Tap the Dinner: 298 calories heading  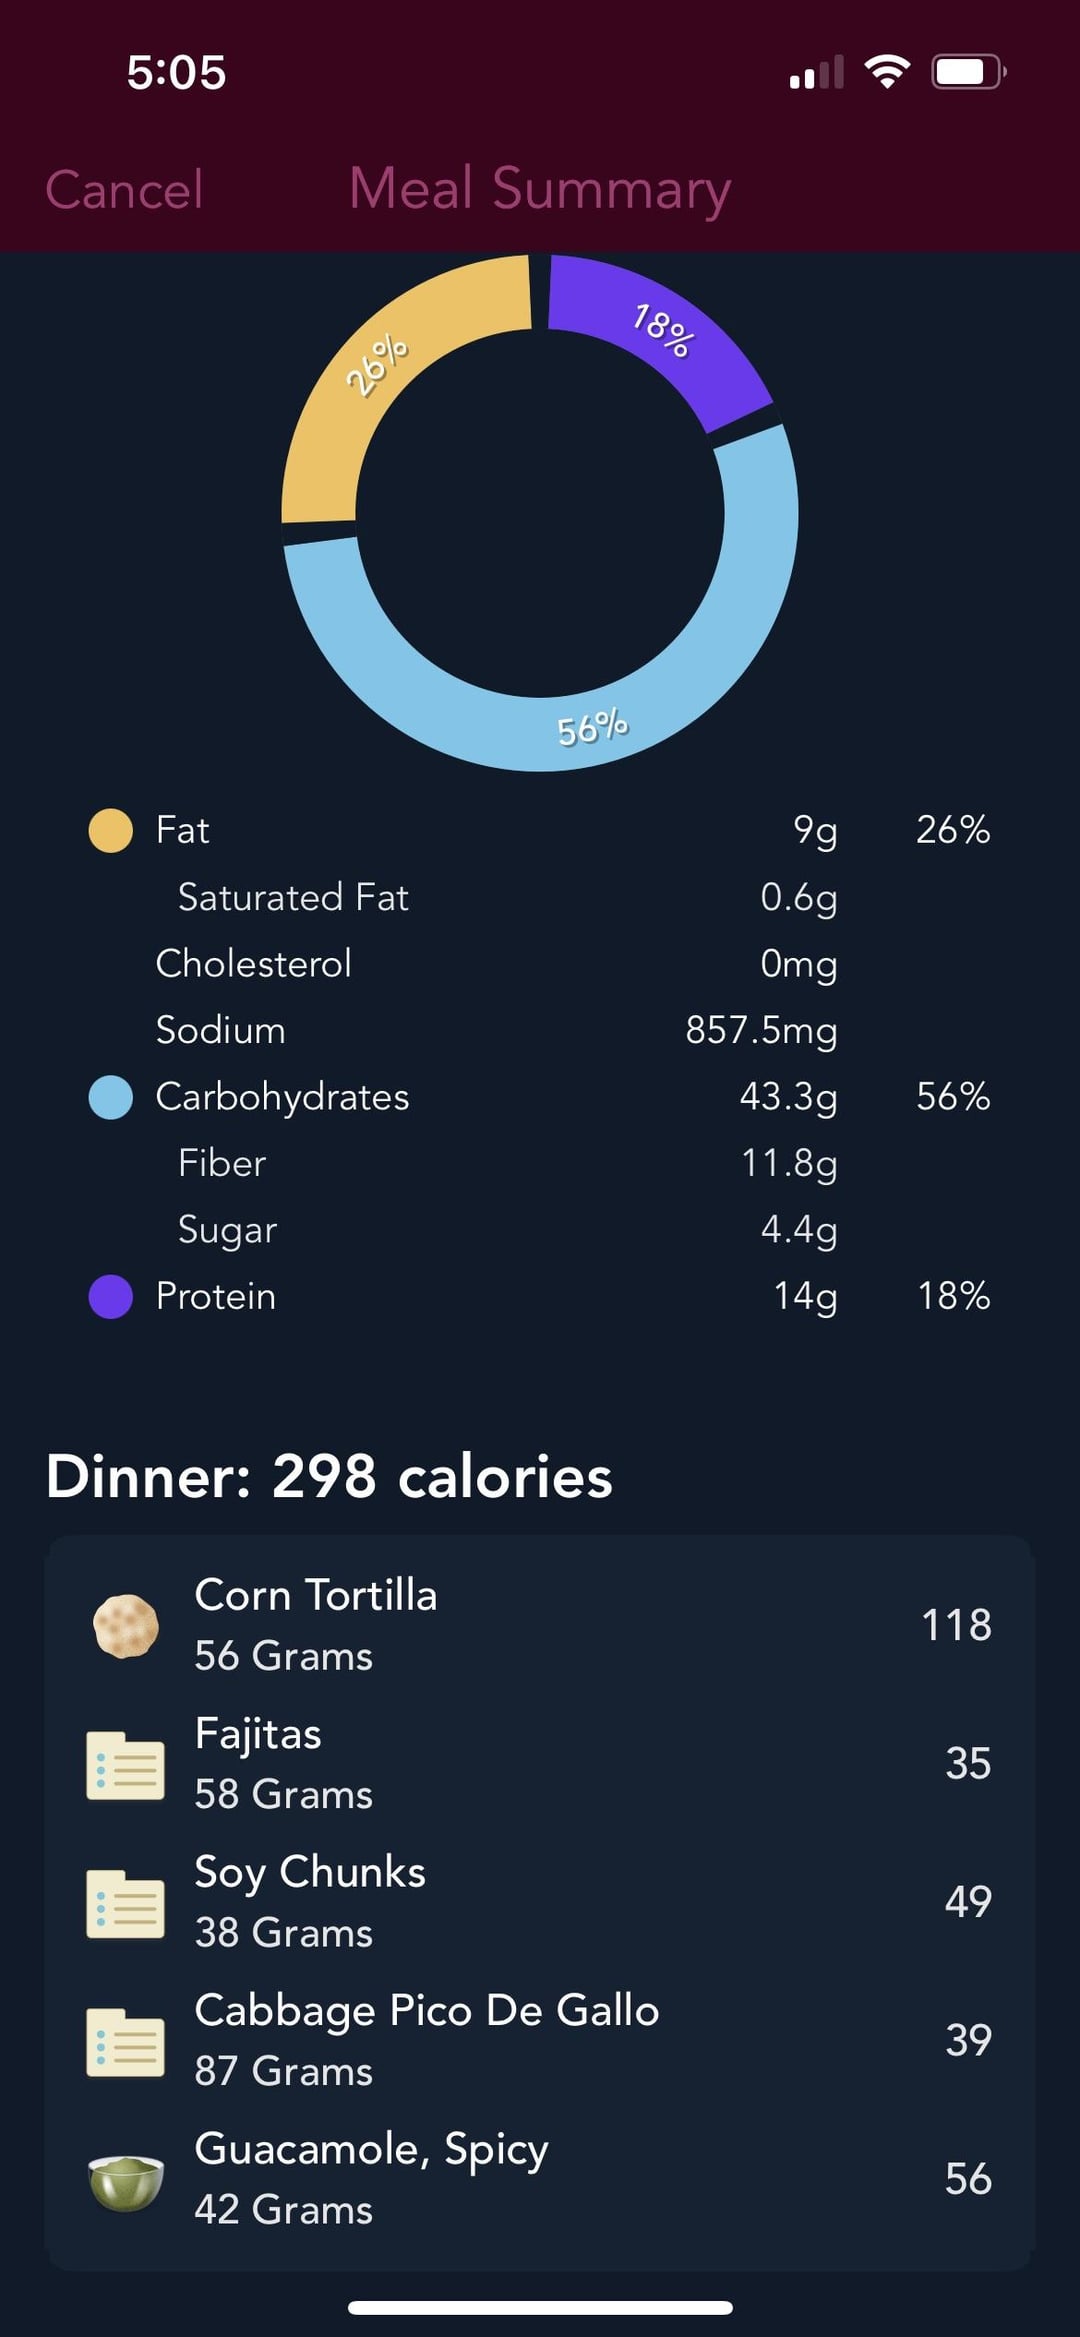coord(330,1477)
